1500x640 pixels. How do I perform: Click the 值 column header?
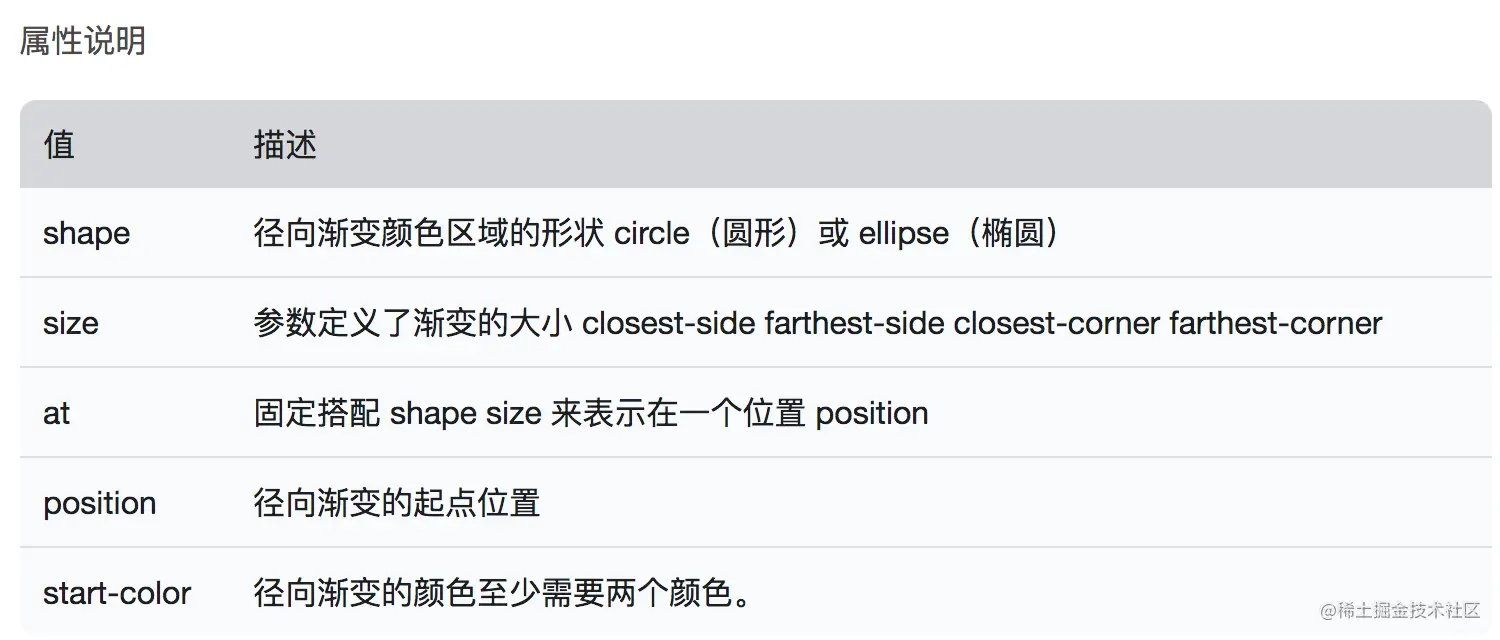tap(59, 145)
